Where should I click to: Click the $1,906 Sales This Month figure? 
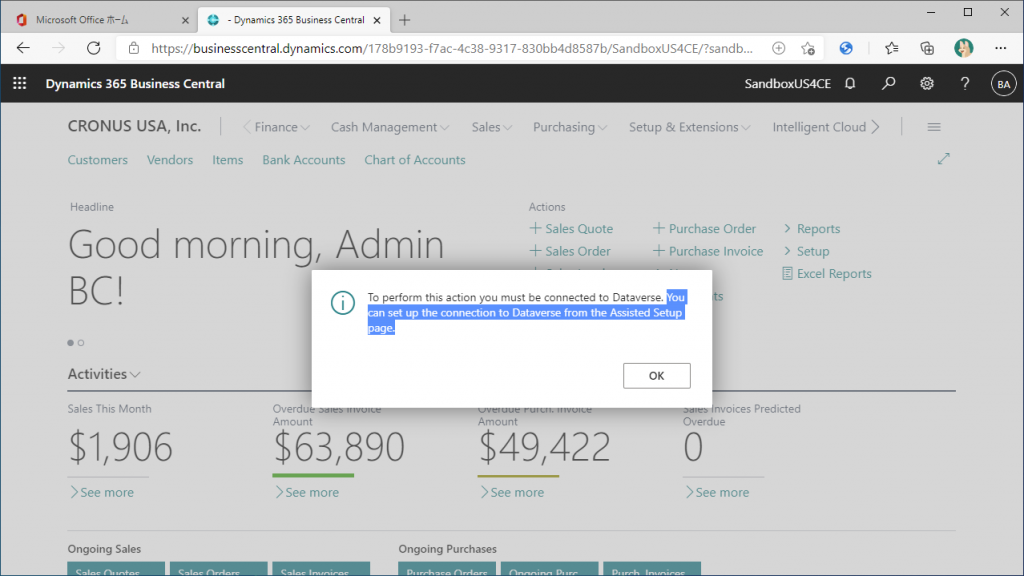point(120,447)
